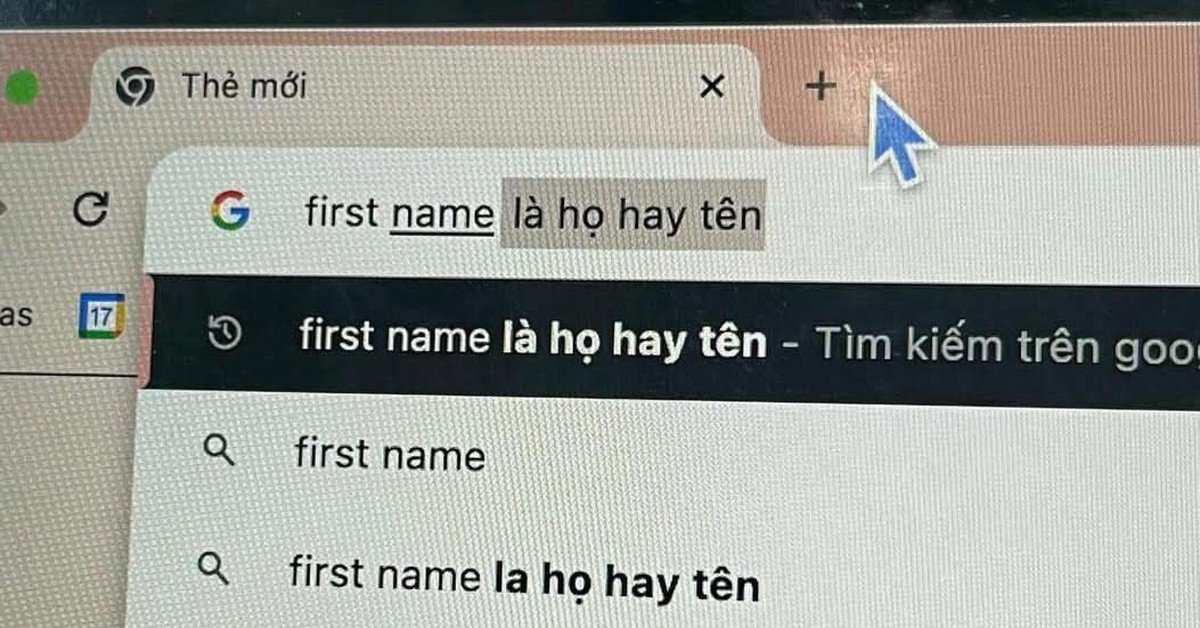Open a new tab with plus button
Image resolution: width=1200 pixels, height=628 pixels.
820,86
